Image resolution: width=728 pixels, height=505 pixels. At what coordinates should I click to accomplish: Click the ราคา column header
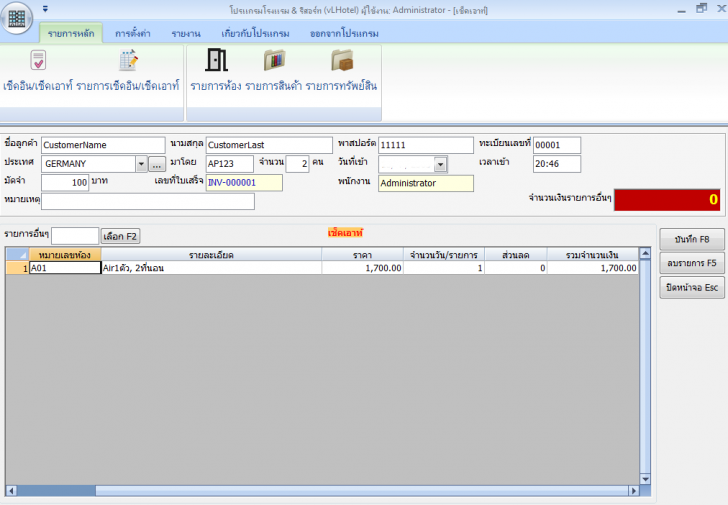point(362,255)
